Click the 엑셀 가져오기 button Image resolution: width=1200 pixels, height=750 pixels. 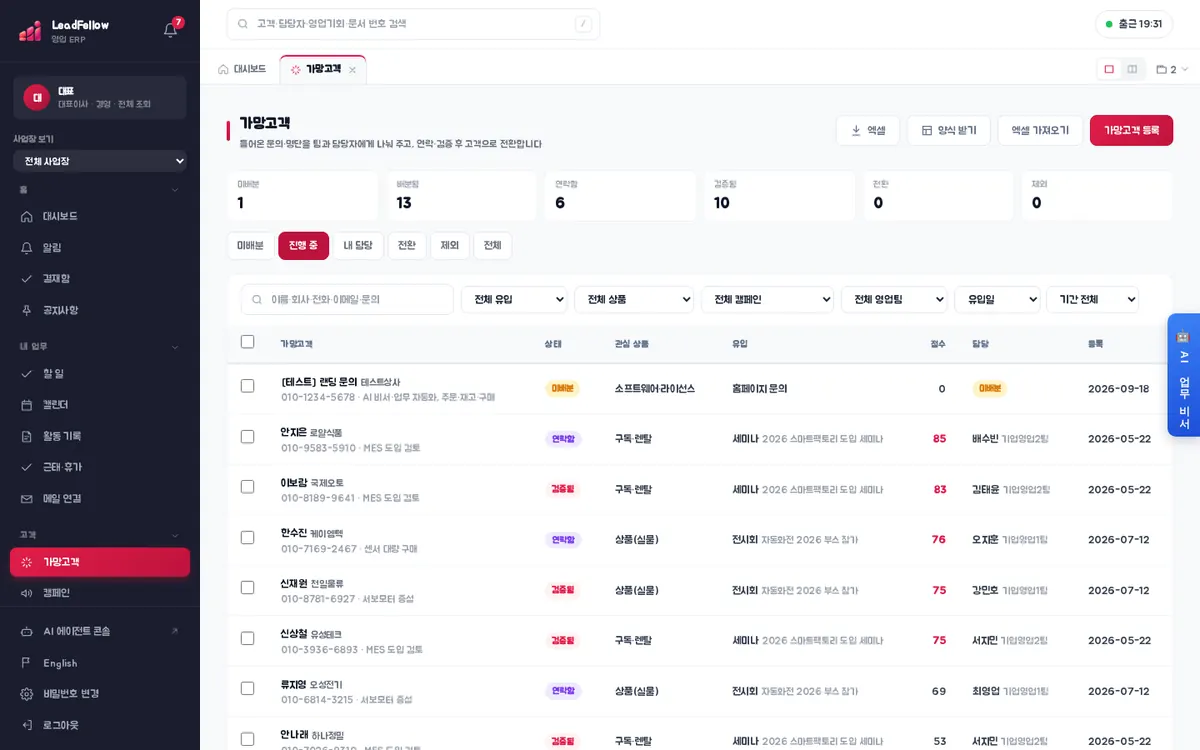(x=1040, y=130)
